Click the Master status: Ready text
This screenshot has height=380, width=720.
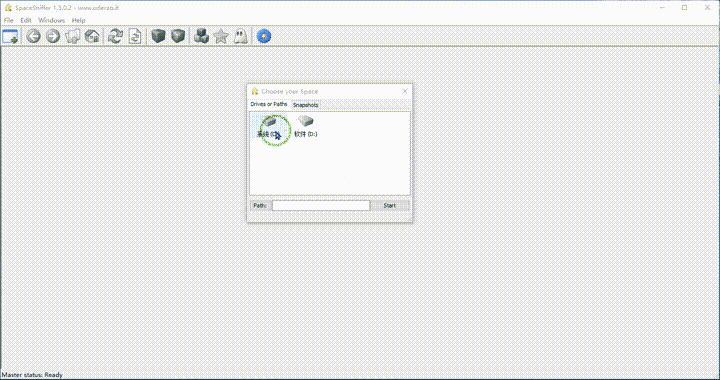tap(32, 375)
